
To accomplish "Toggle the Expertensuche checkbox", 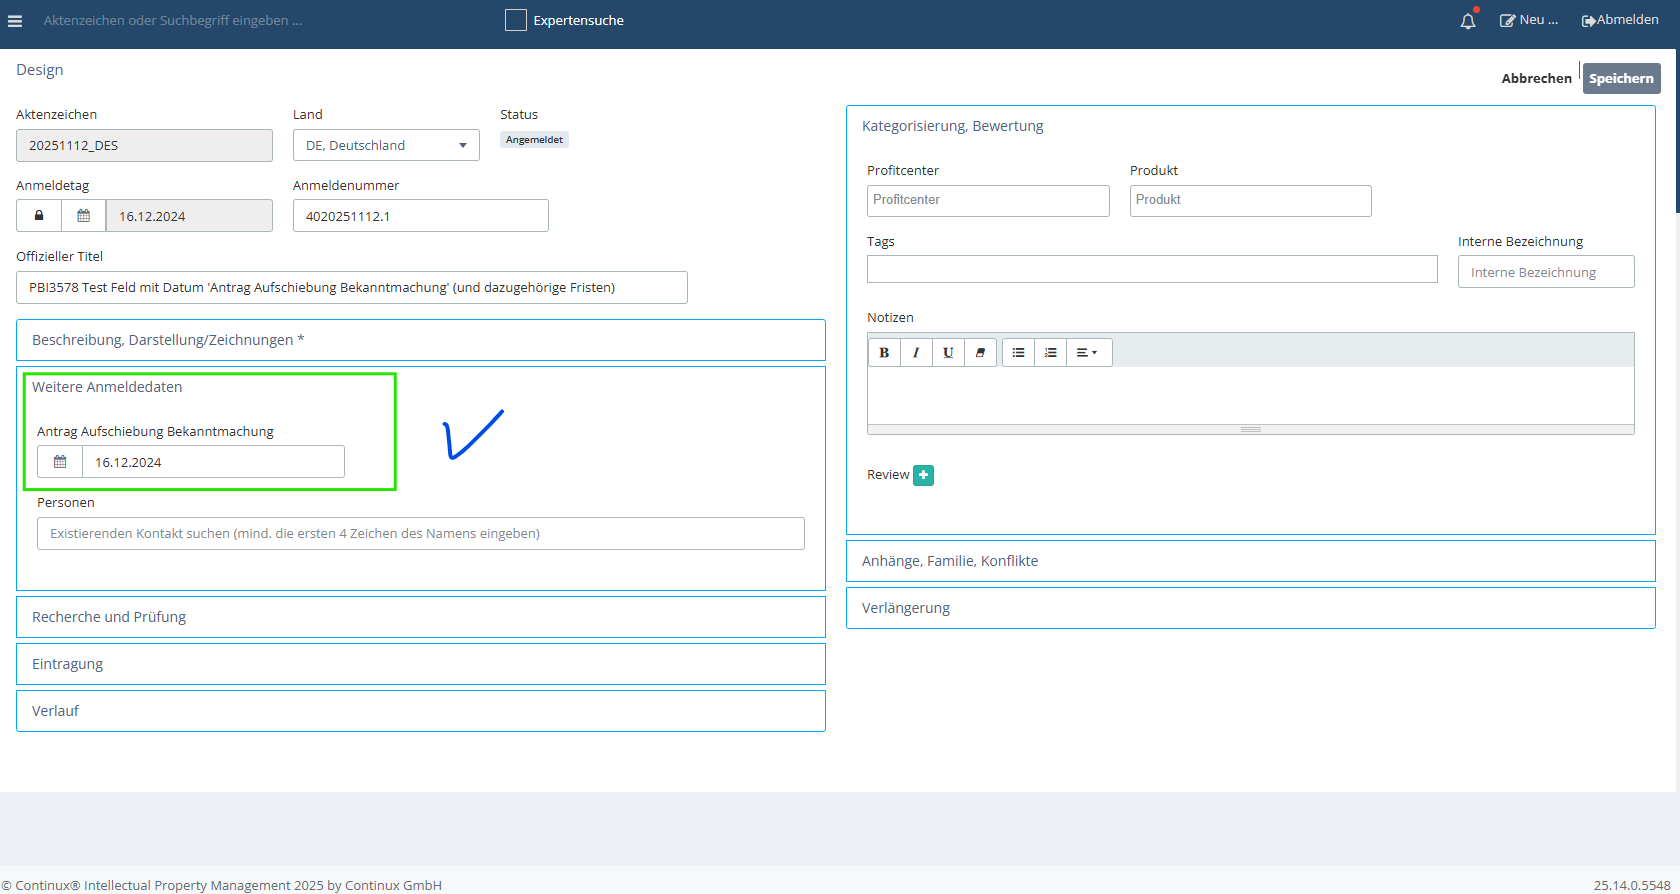I will tap(516, 20).
